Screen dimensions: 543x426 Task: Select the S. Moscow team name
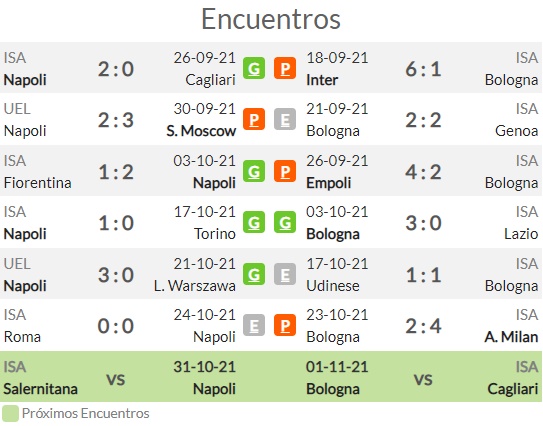tap(201, 131)
